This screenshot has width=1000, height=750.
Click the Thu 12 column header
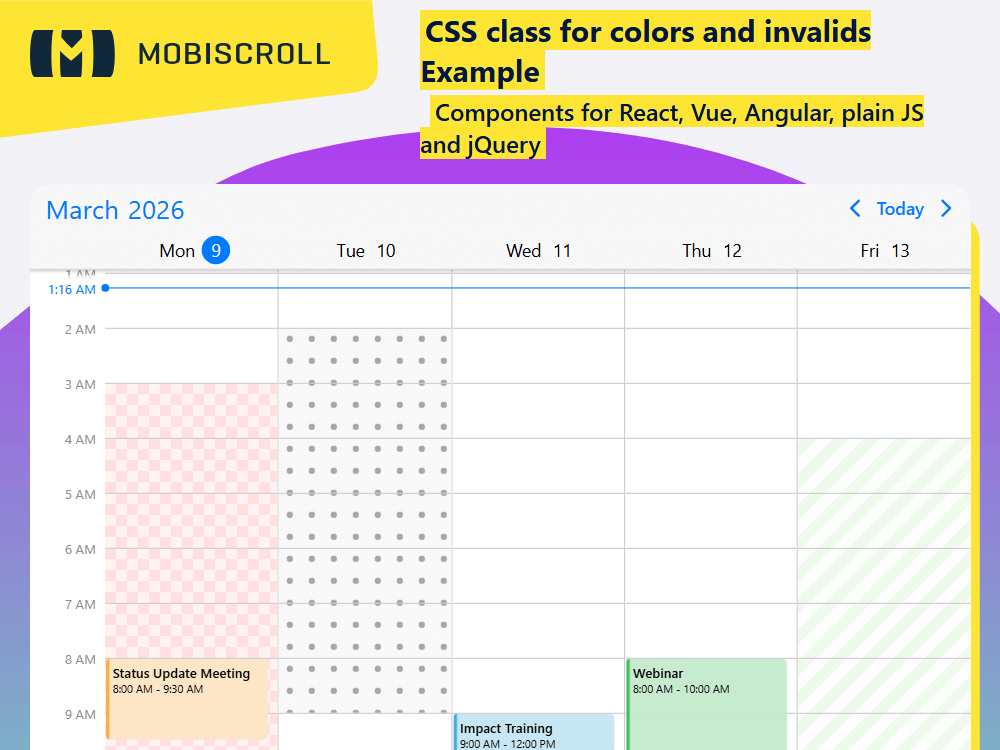pos(712,250)
